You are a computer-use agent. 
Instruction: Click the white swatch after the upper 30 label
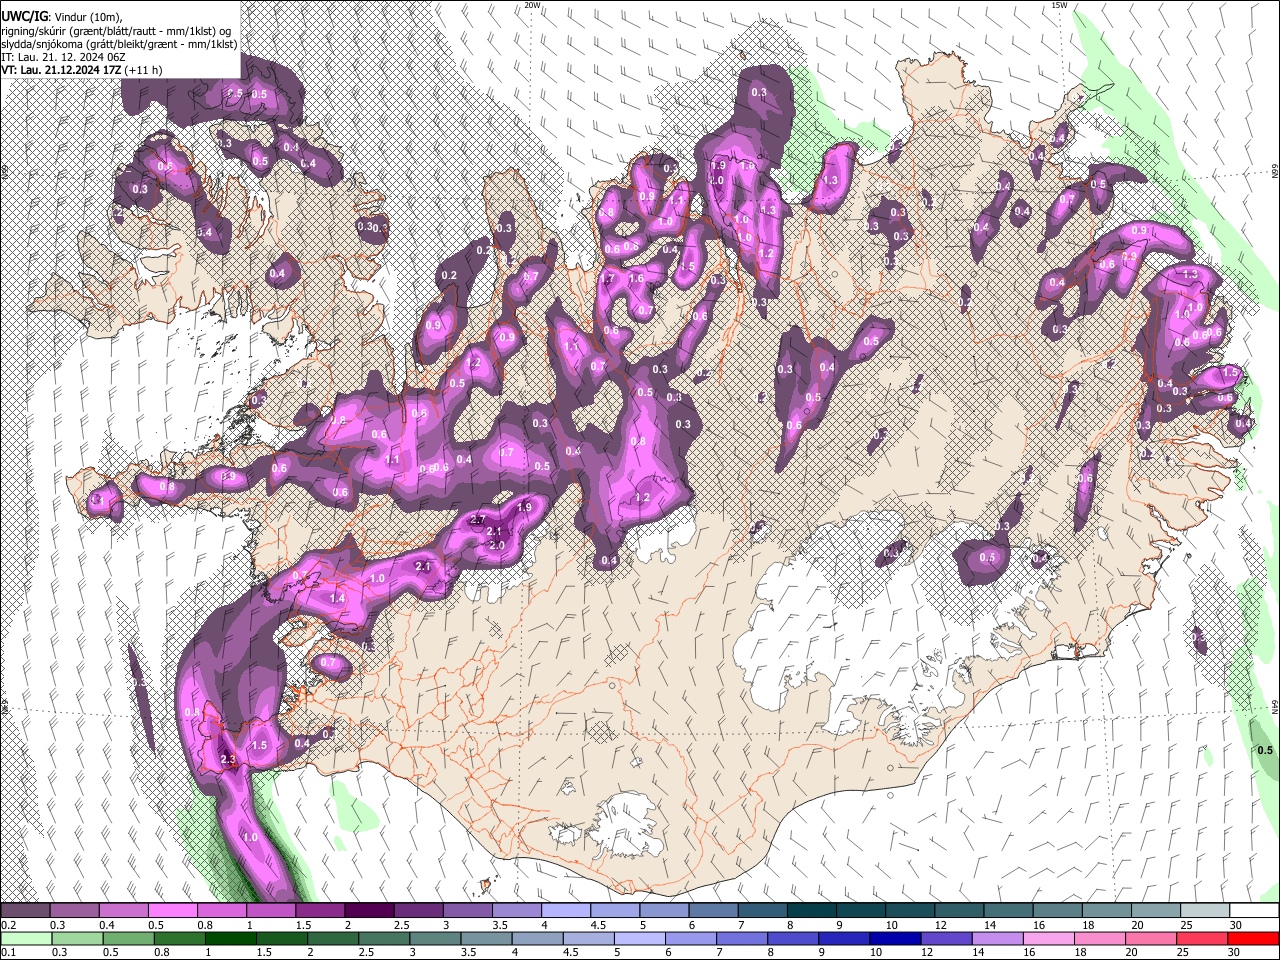(1254, 910)
